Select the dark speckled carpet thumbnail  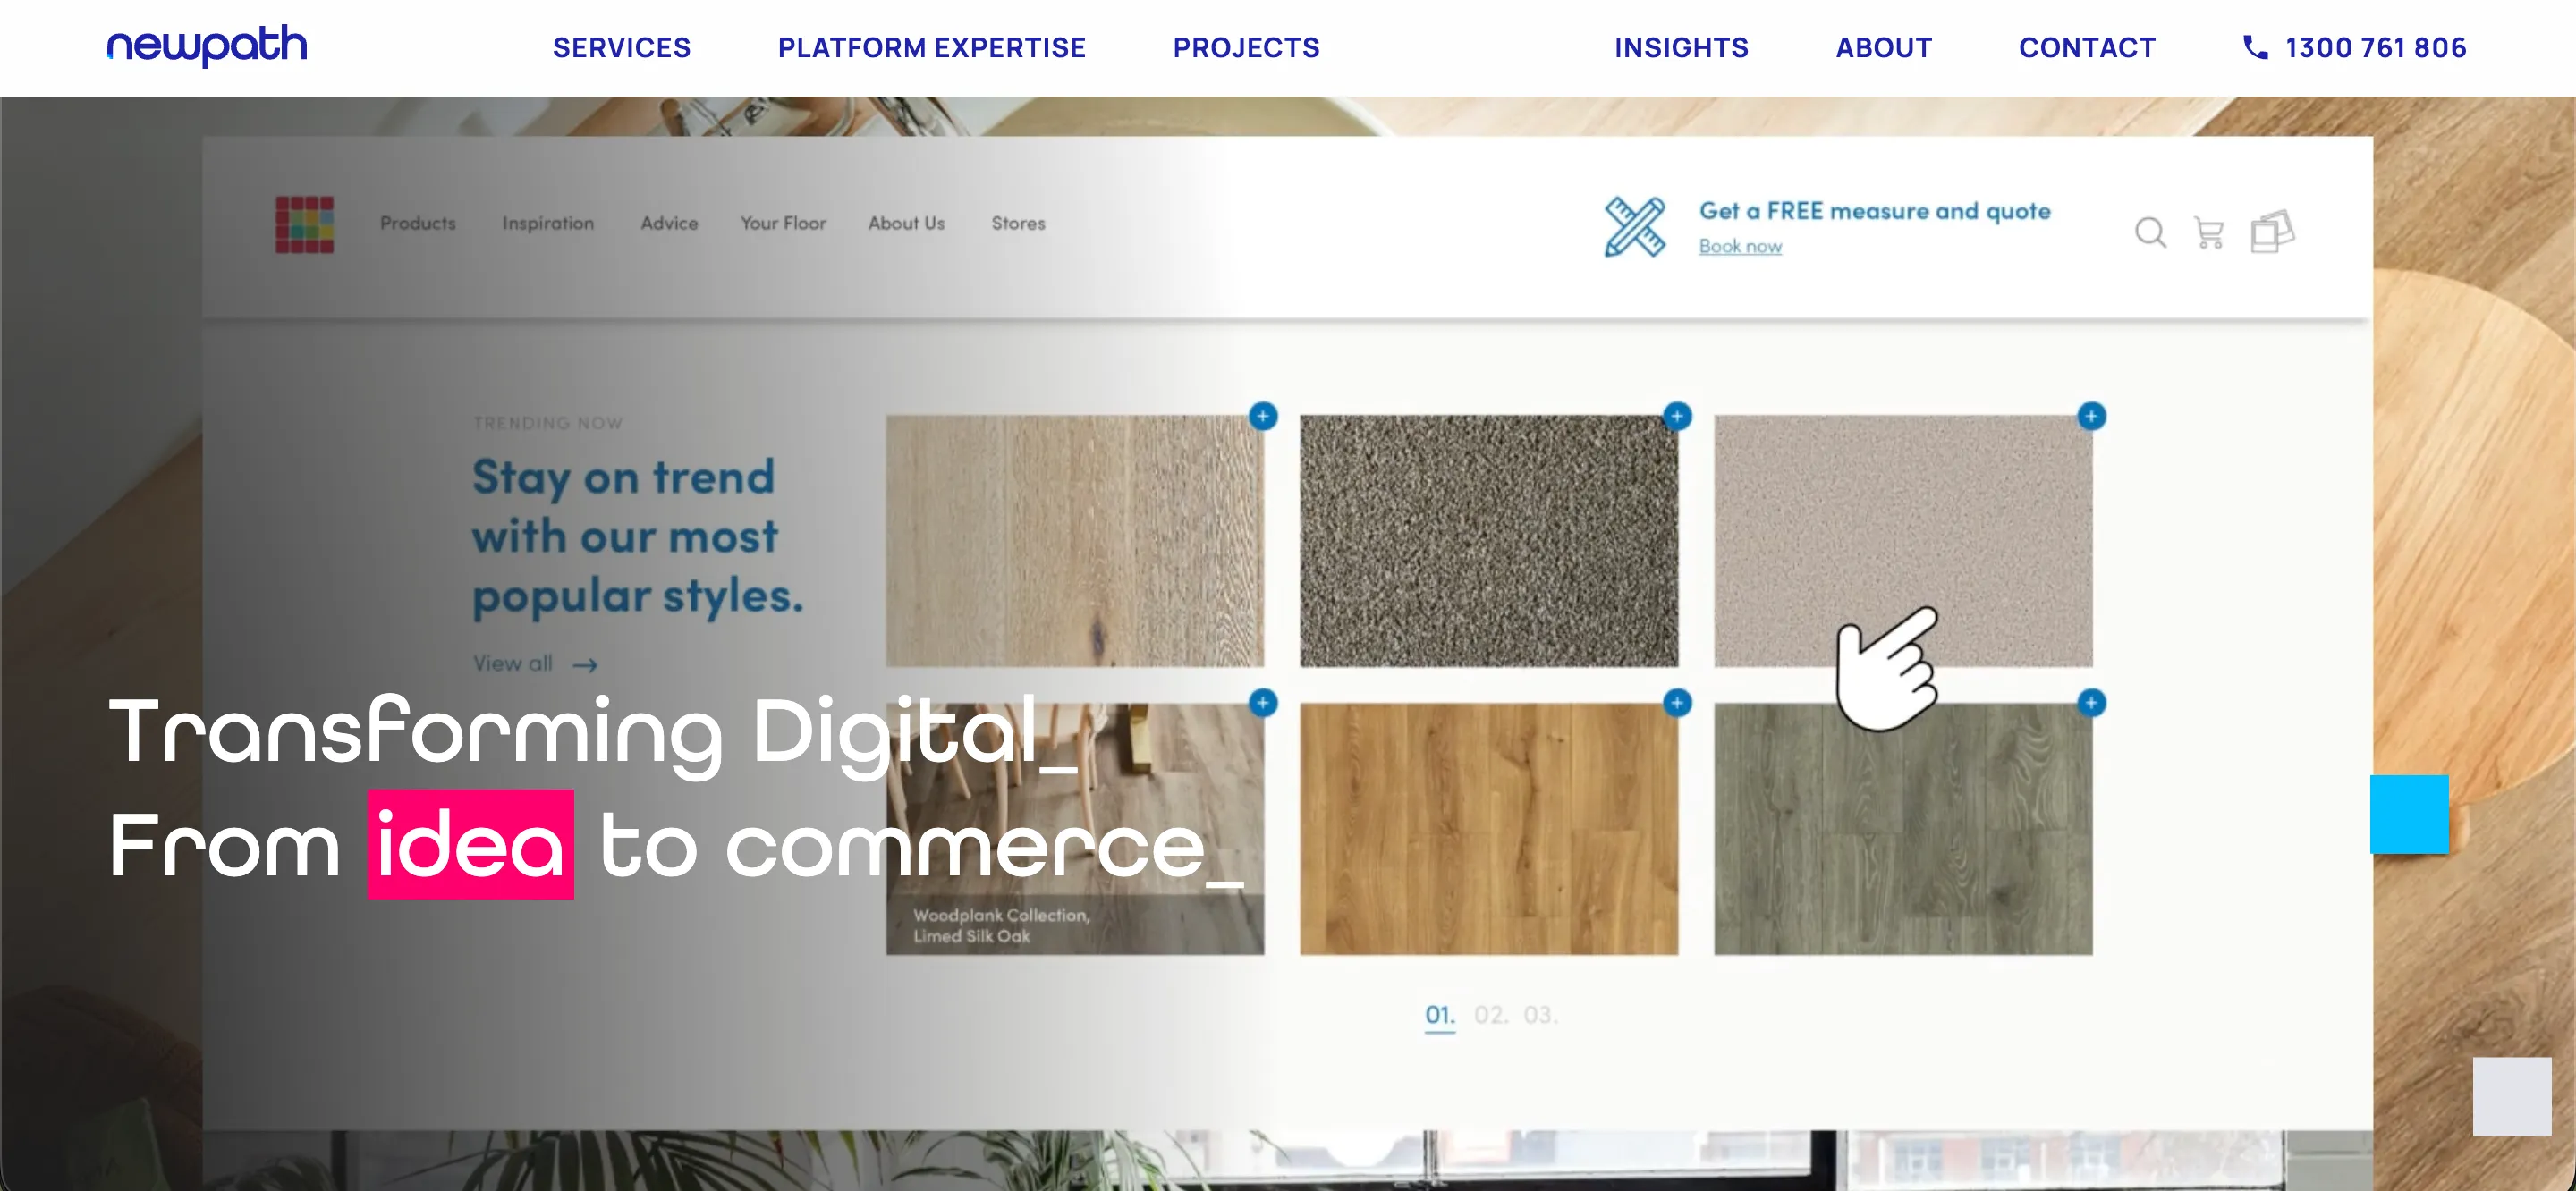1488,541
